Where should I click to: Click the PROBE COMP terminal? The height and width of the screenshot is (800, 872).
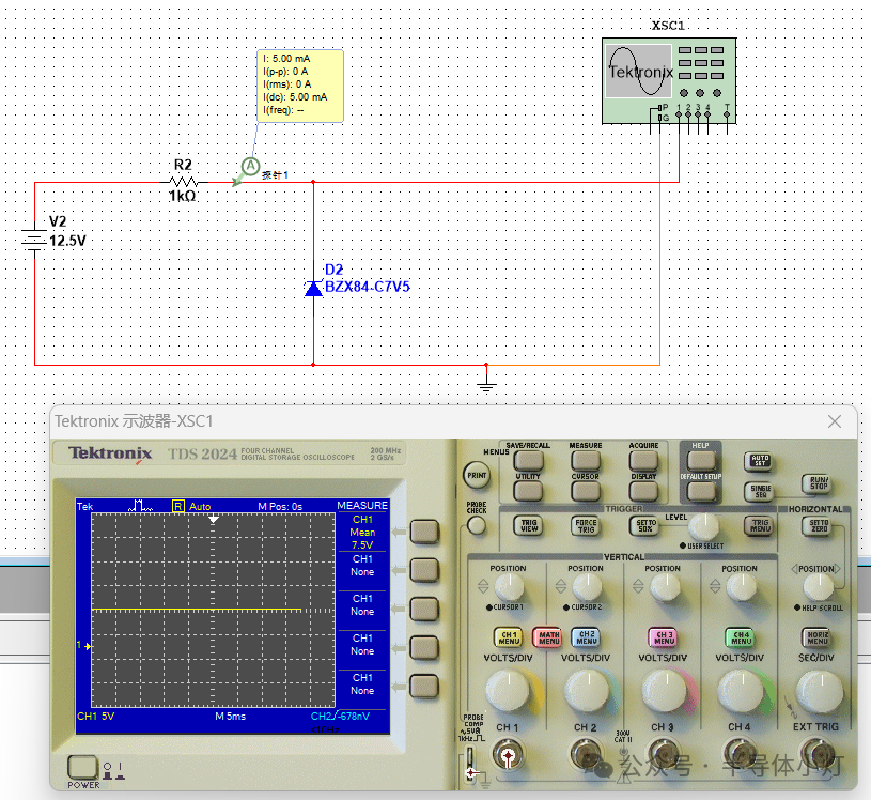click(470, 763)
